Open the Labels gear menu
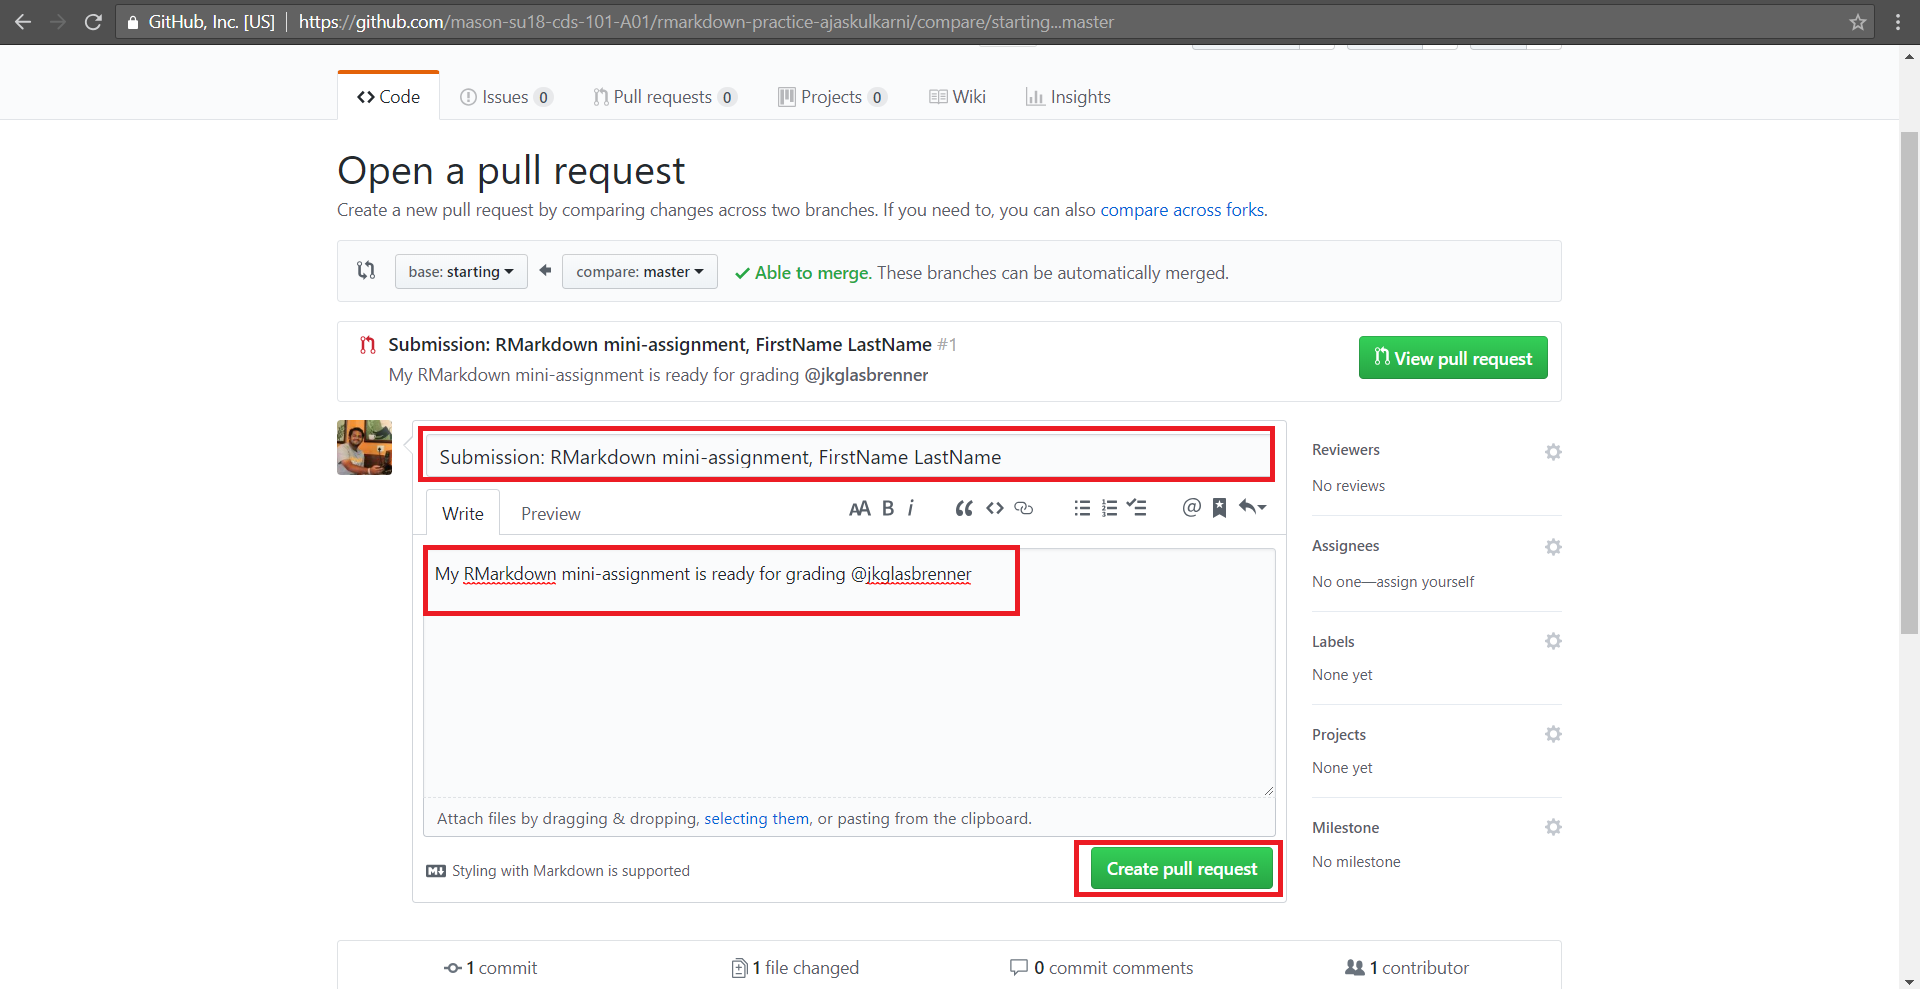Image resolution: width=1920 pixels, height=989 pixels. pyautogui.click(x=1552, y=641)
